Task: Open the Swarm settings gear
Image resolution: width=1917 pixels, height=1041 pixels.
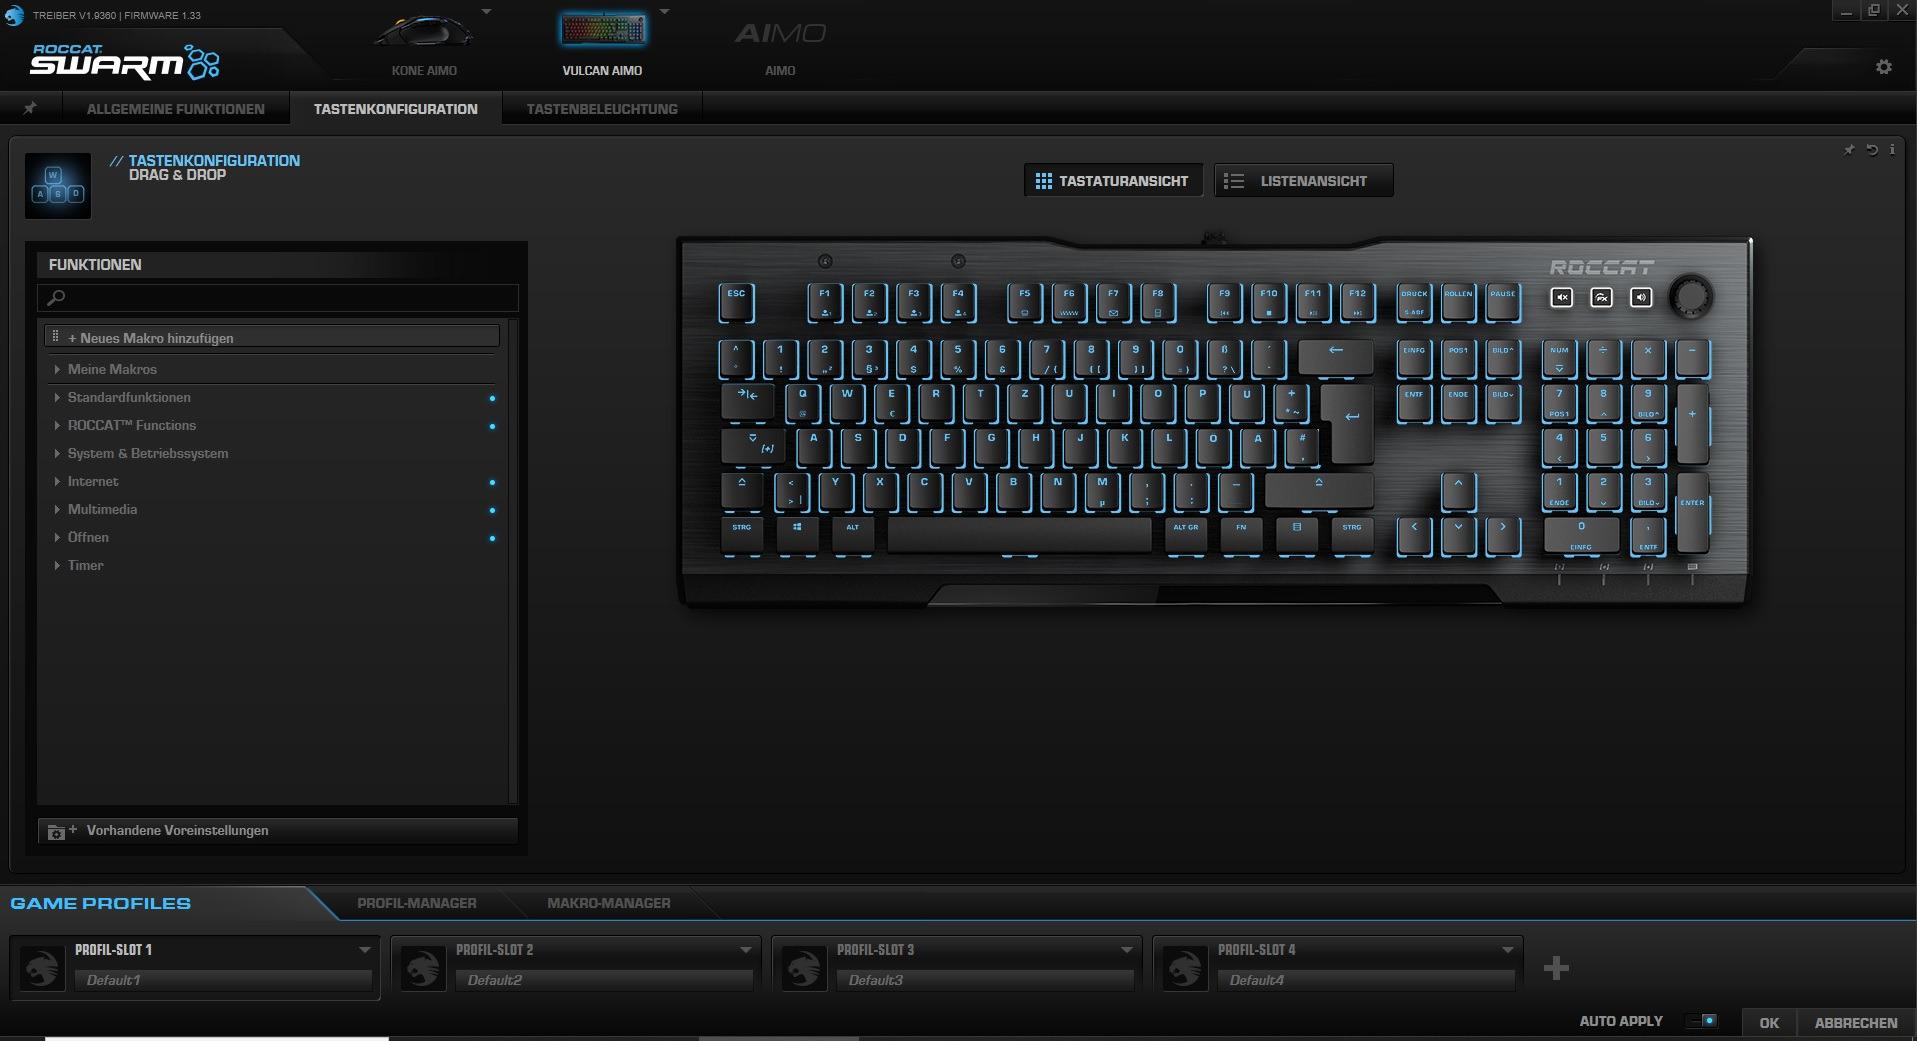Action: tap(1883, 67)
